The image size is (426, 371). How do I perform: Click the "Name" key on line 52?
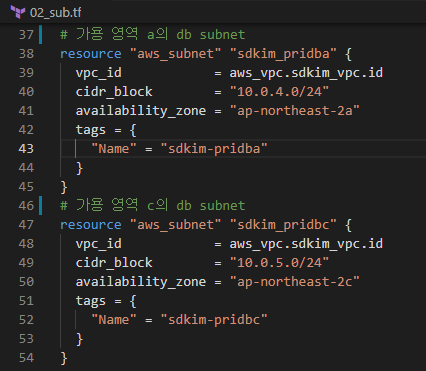click(114, 320)
